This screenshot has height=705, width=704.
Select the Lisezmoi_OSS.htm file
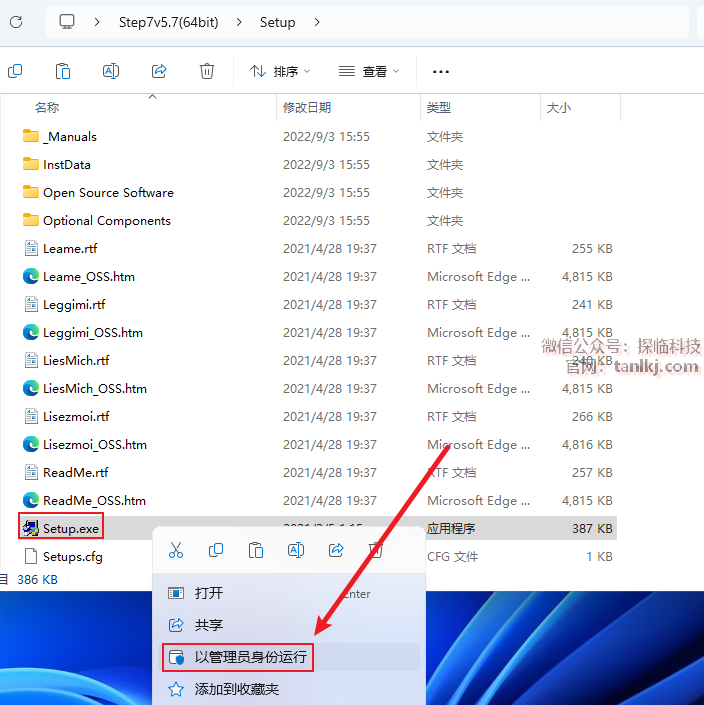tap(85, 444)
